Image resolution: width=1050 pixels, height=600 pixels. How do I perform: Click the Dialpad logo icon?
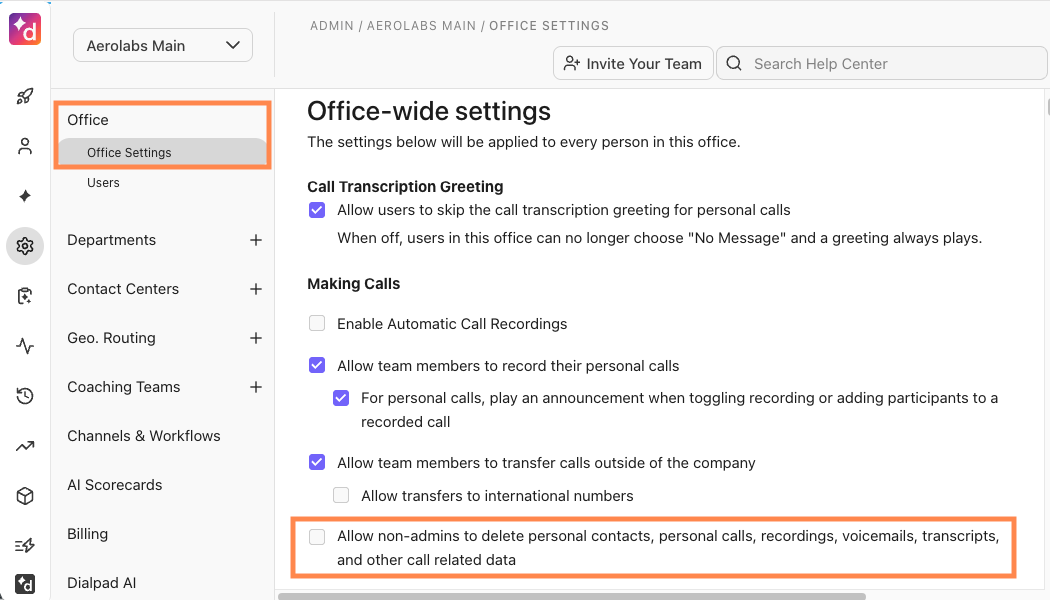click(25, 29)
